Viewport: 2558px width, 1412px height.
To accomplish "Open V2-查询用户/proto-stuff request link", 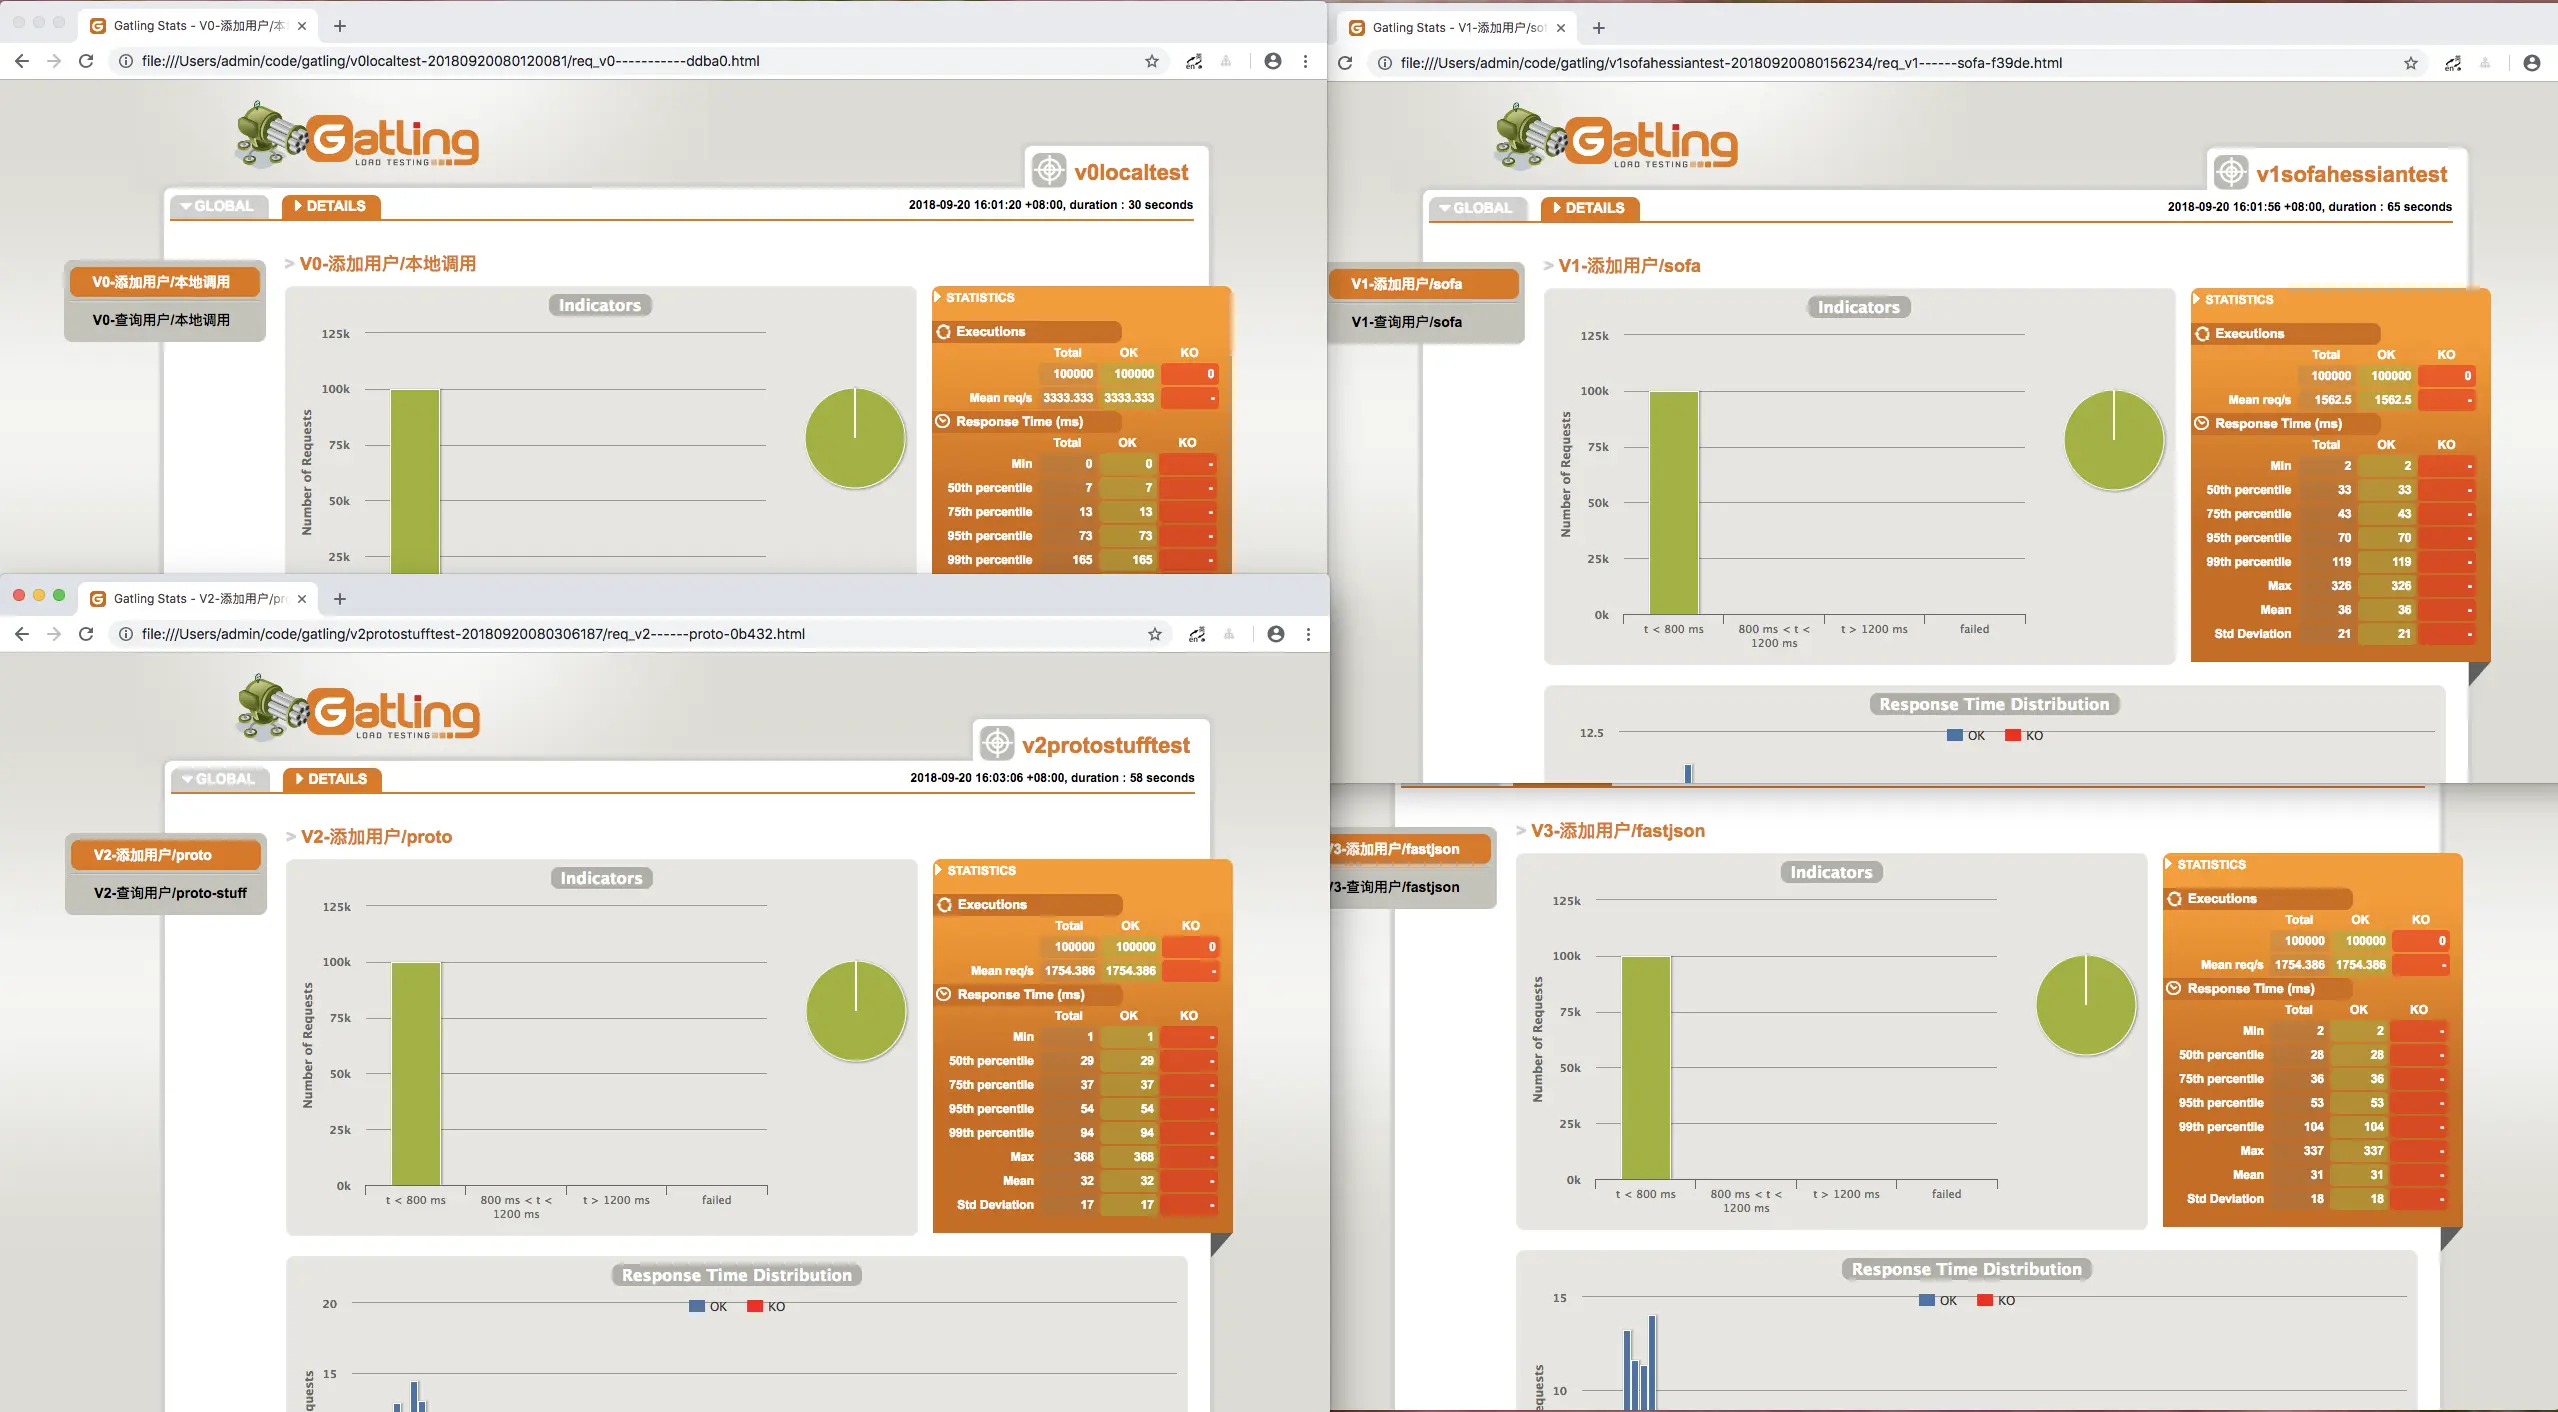I will pos(169,893).
